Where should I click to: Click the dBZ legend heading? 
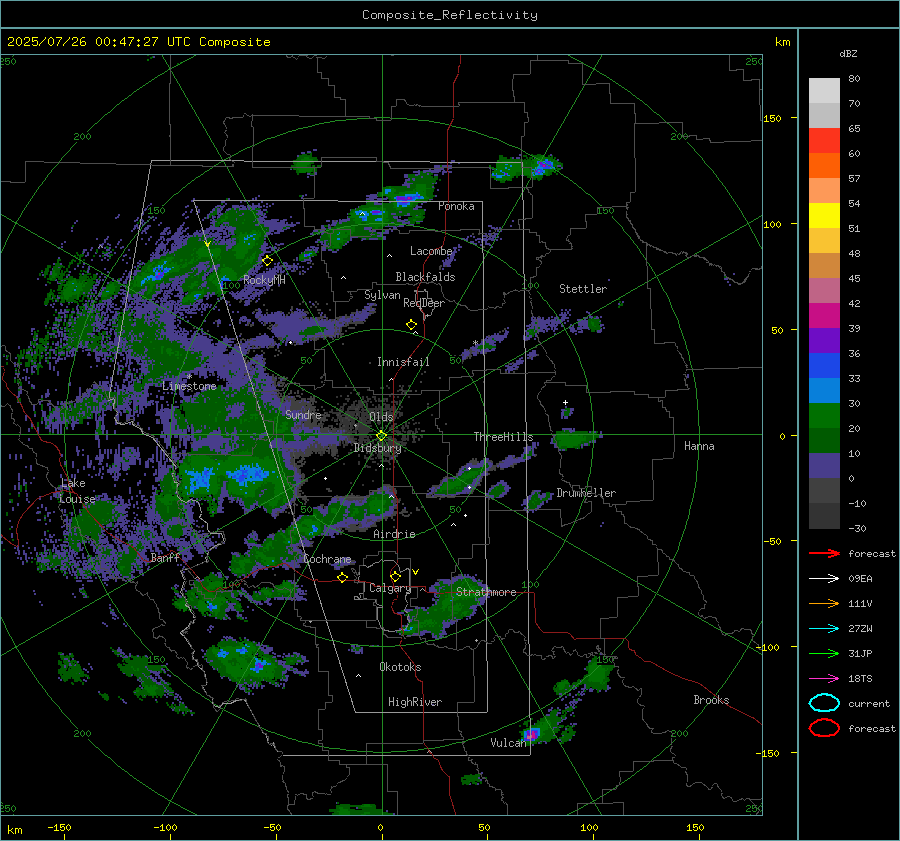[x=848, y=54]
